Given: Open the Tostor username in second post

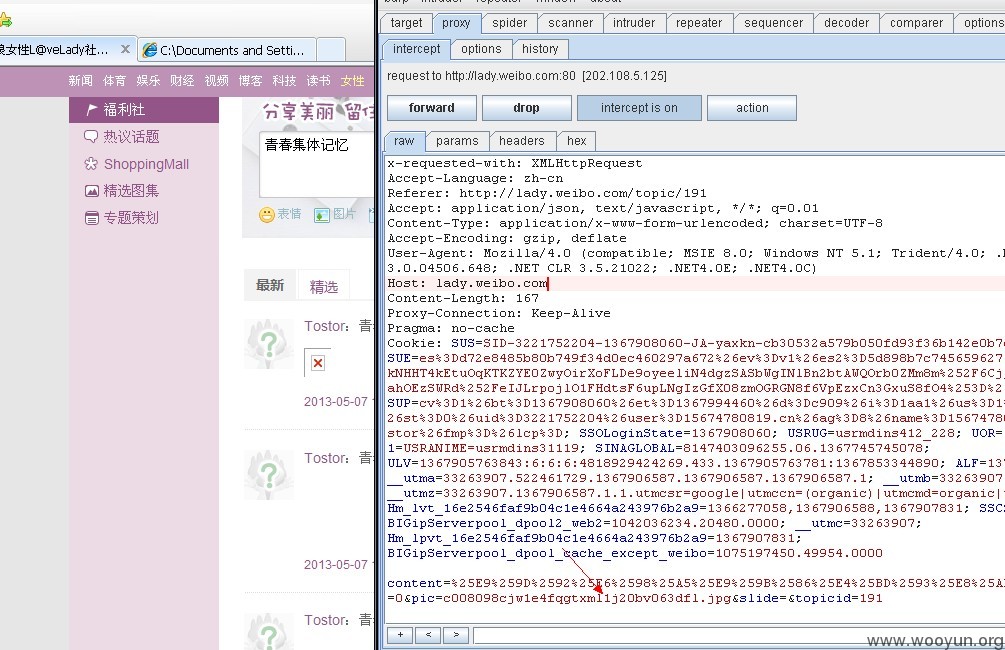Looking at the screenshot, I should point(326,458).
